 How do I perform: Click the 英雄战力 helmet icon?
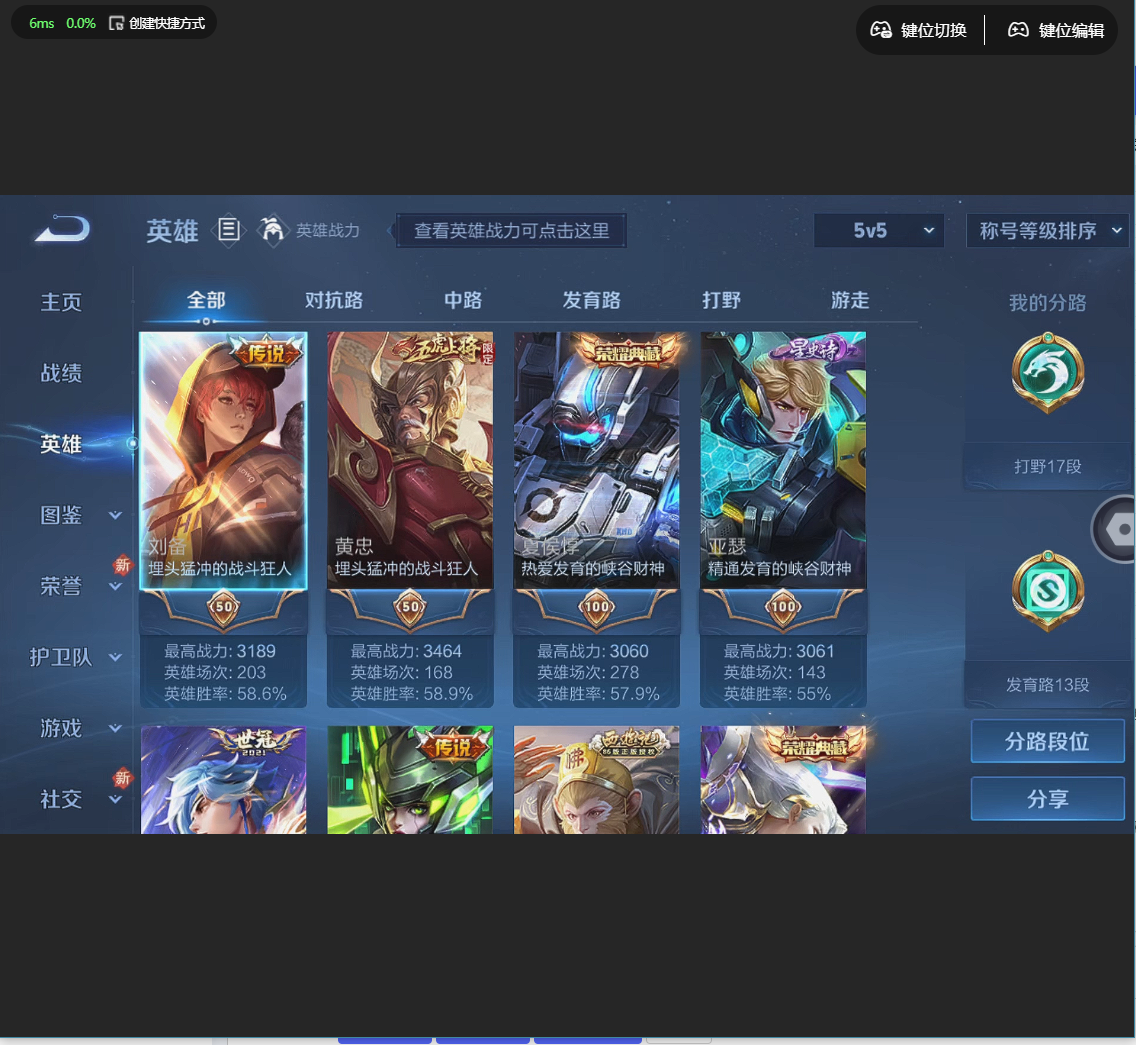(272, 230)
